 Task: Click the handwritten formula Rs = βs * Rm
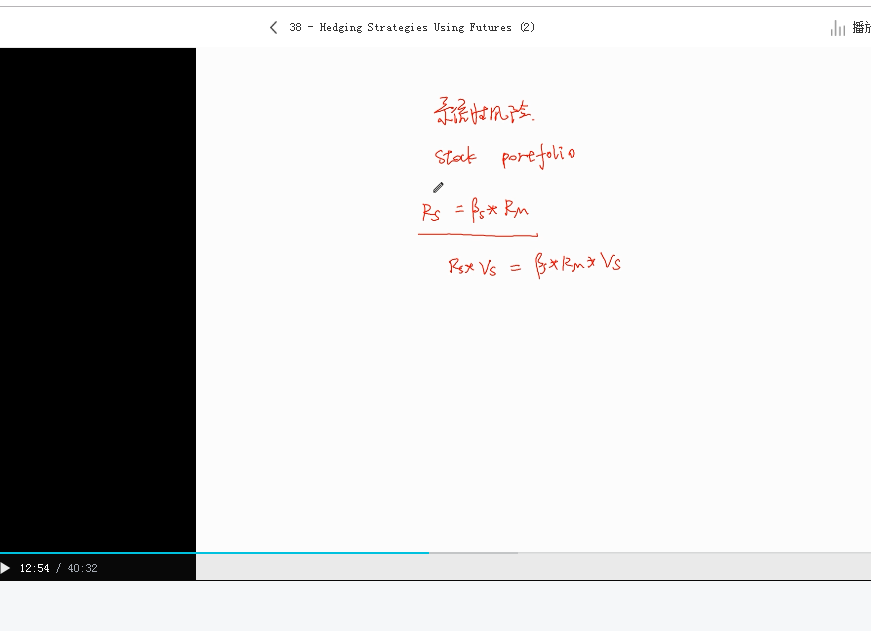pyautogui.click(x=475, y=211)
